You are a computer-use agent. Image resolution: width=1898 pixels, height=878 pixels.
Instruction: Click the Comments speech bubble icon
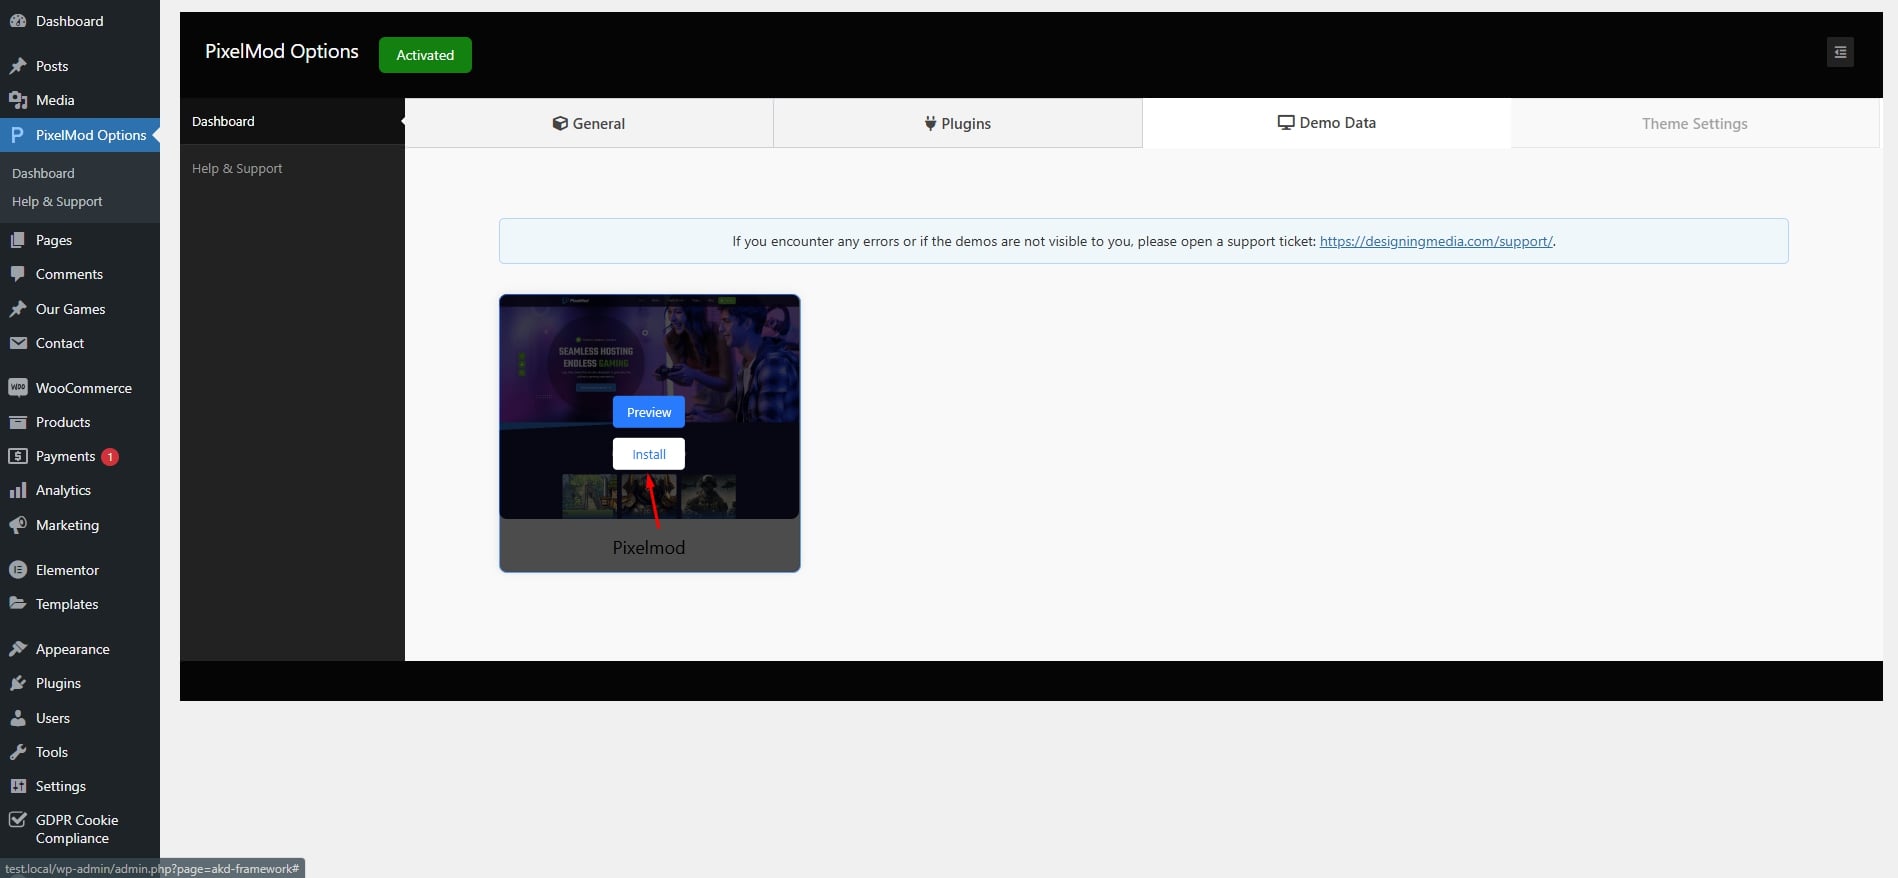(x=18, y=274)
